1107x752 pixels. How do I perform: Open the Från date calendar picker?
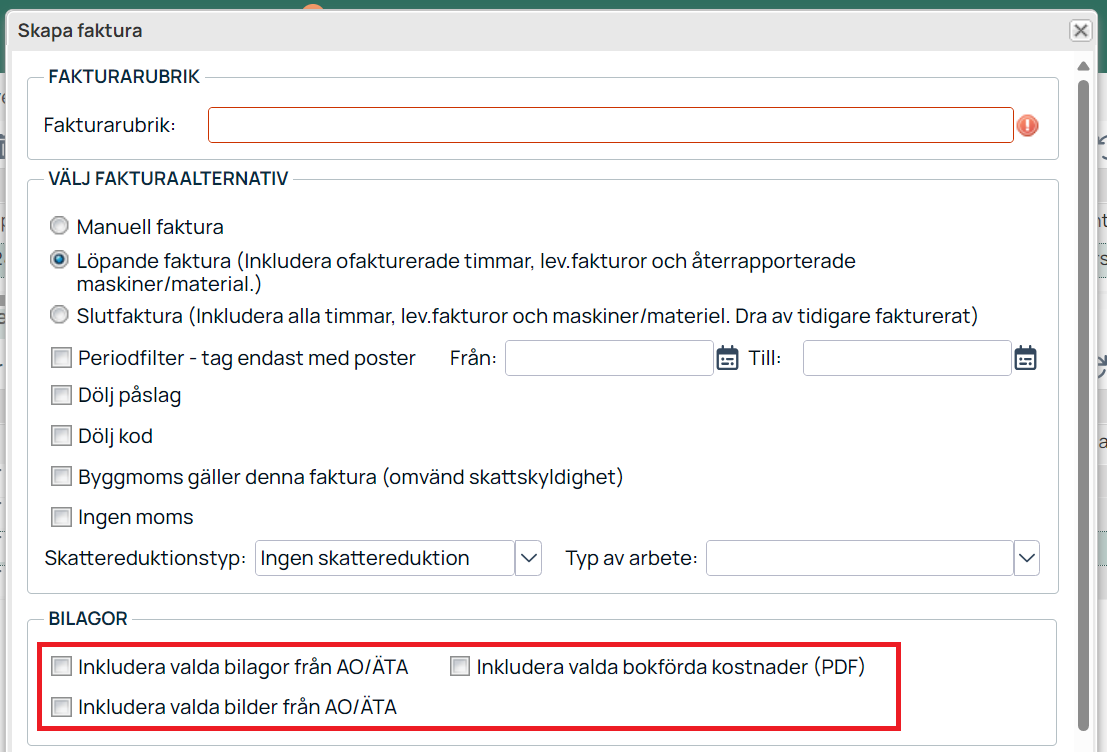coord(727,358)
